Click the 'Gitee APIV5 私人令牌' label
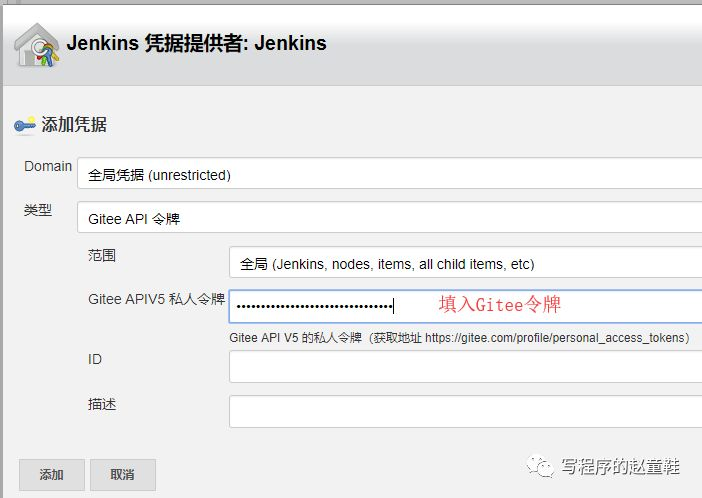 pyautogui.click(x=157, y=299)
